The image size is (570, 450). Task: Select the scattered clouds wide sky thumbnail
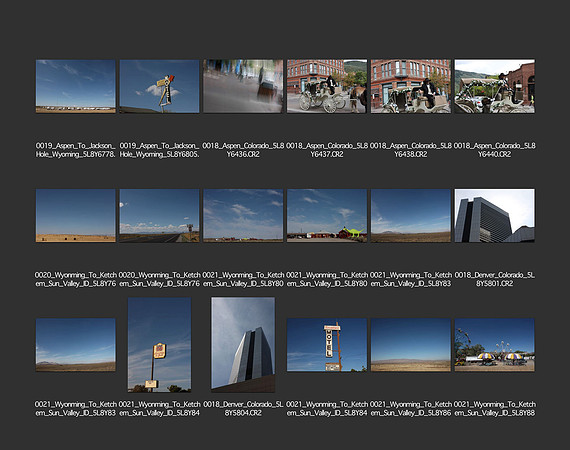(x=243, y=215)
